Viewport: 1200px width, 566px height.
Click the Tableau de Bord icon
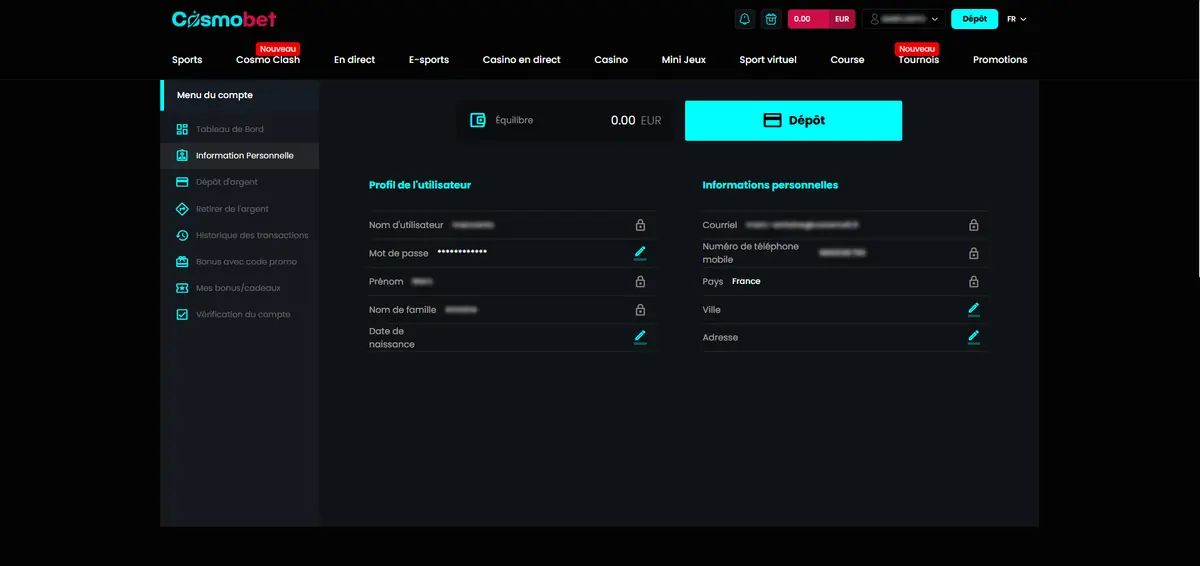pyautogui.click(x=182, y=129)
